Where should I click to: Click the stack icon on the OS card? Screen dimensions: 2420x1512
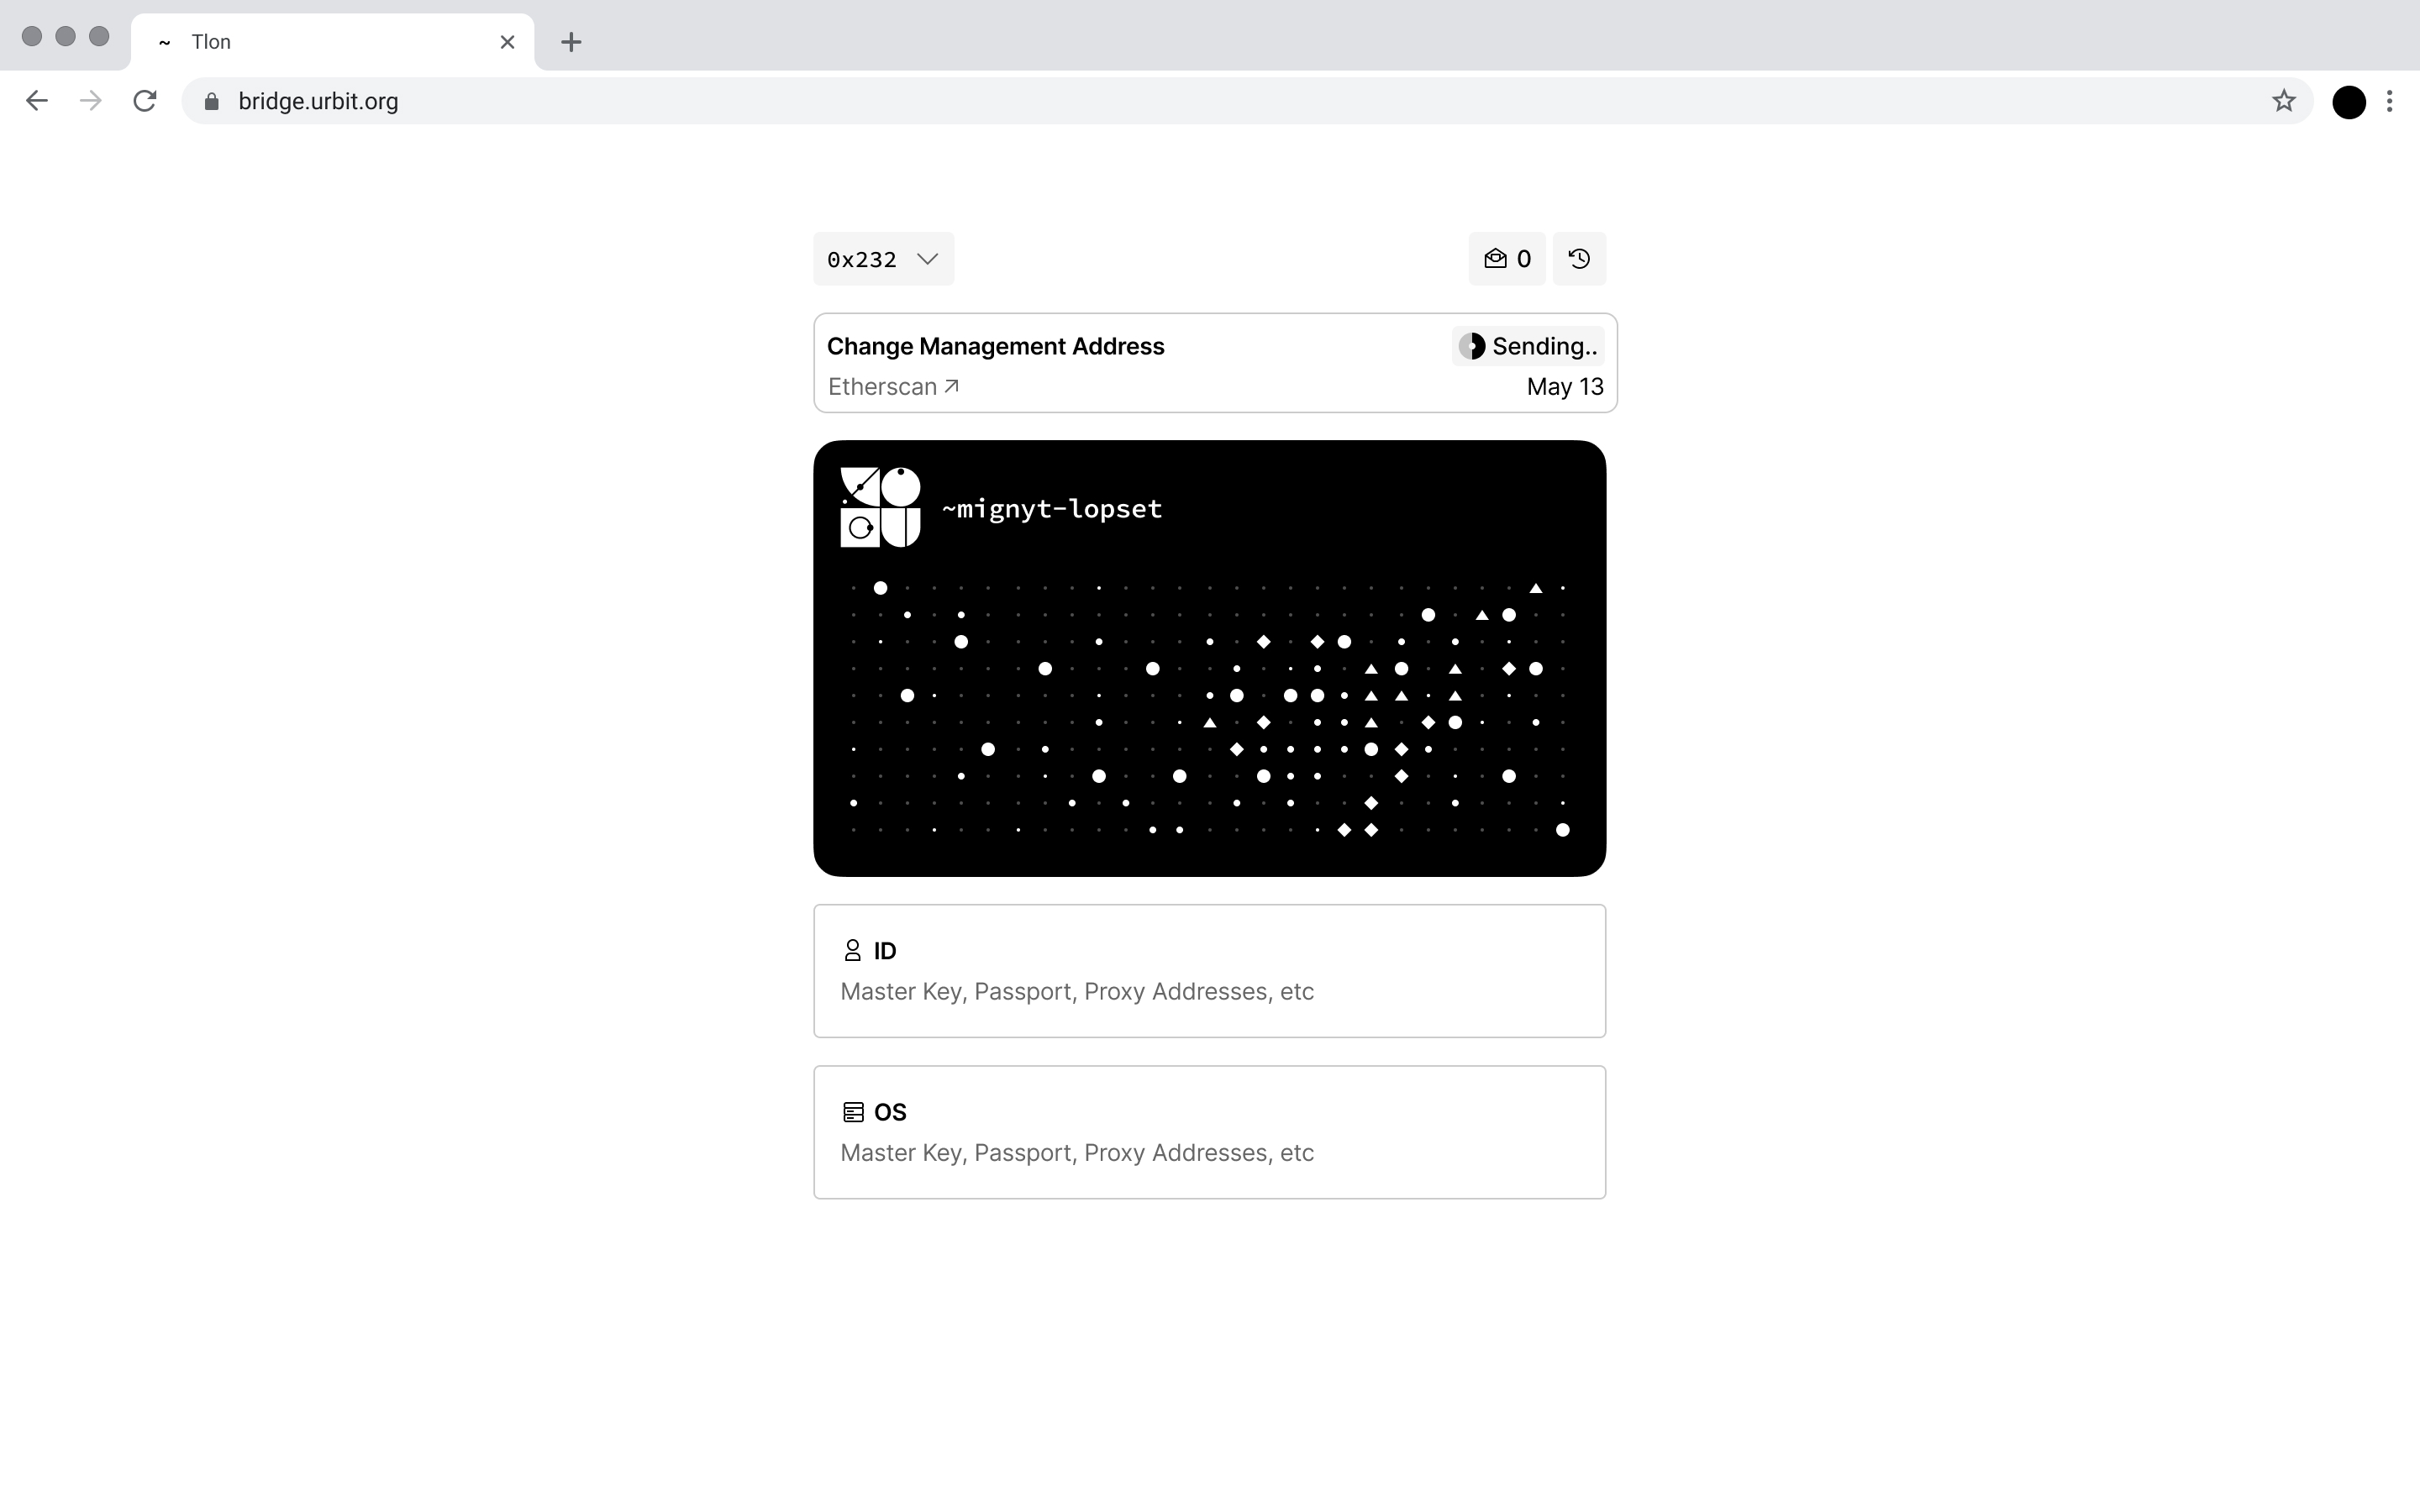852,1111
